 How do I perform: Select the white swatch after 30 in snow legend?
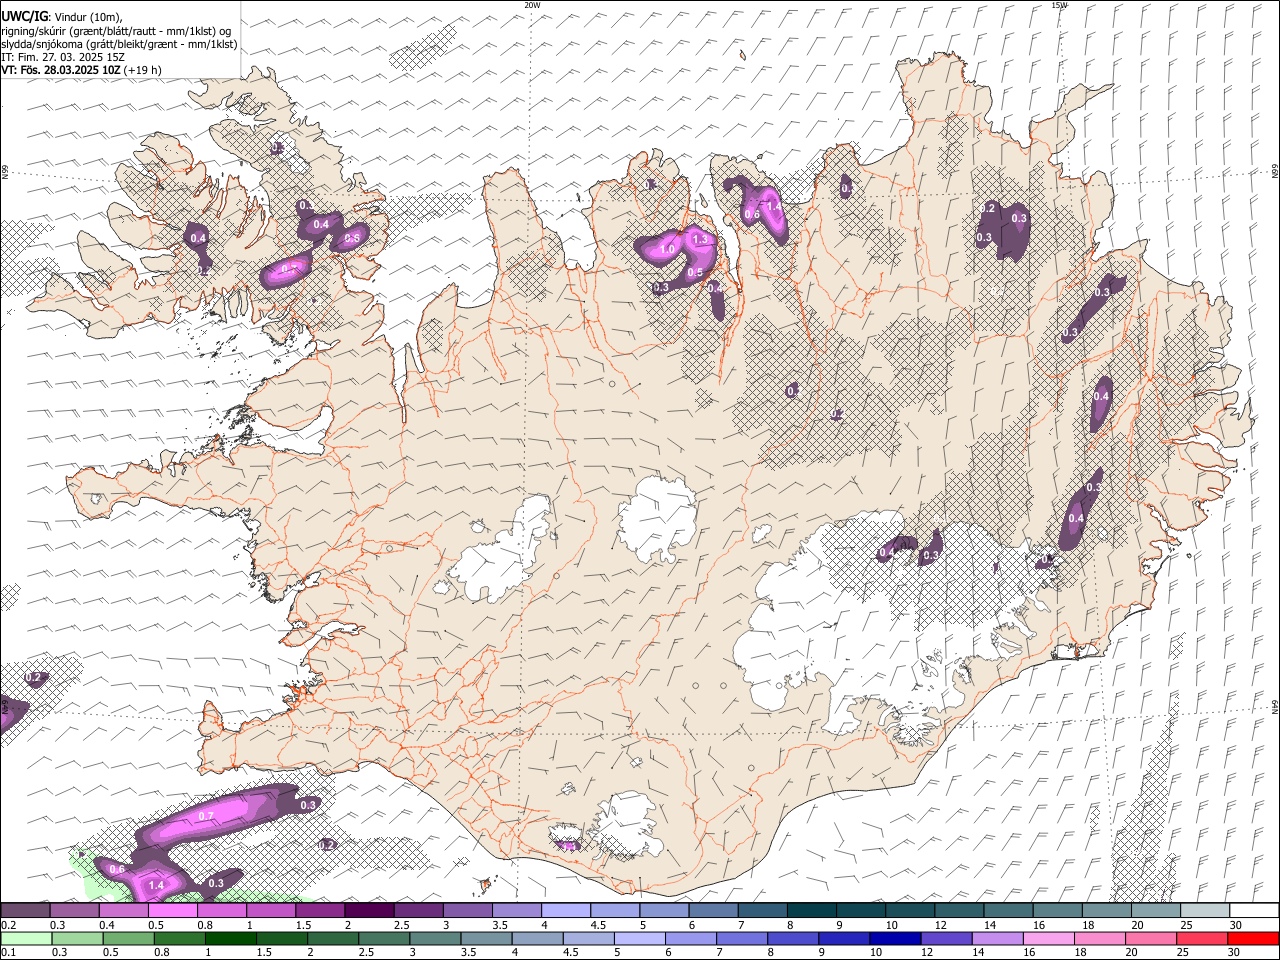pyautogui.click(x=1255, y=910)
